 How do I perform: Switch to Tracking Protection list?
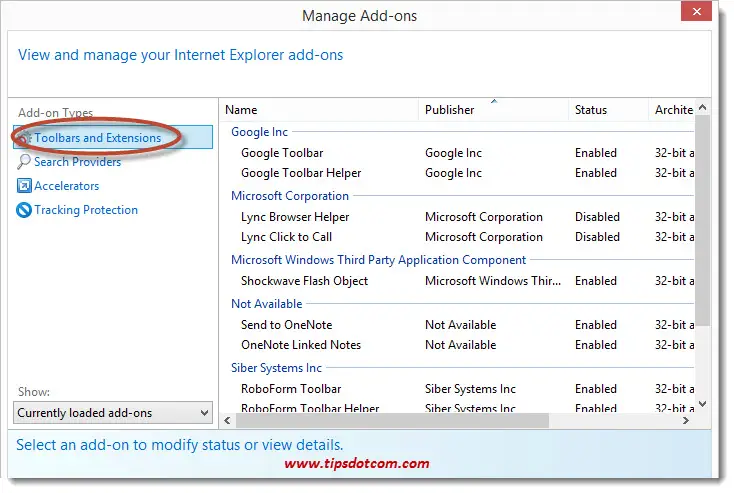pyautogui.click(x=86, y=210)
